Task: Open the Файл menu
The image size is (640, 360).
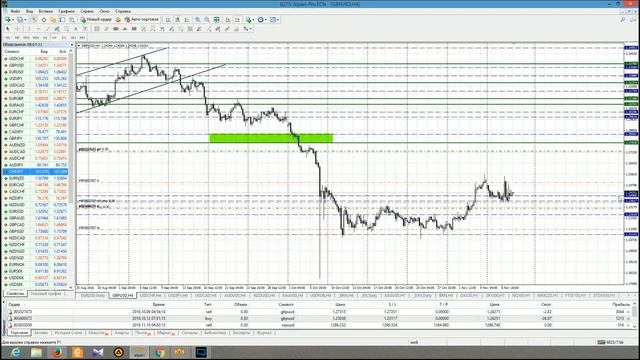Action: pyautogui.click(x=15, y=11)
